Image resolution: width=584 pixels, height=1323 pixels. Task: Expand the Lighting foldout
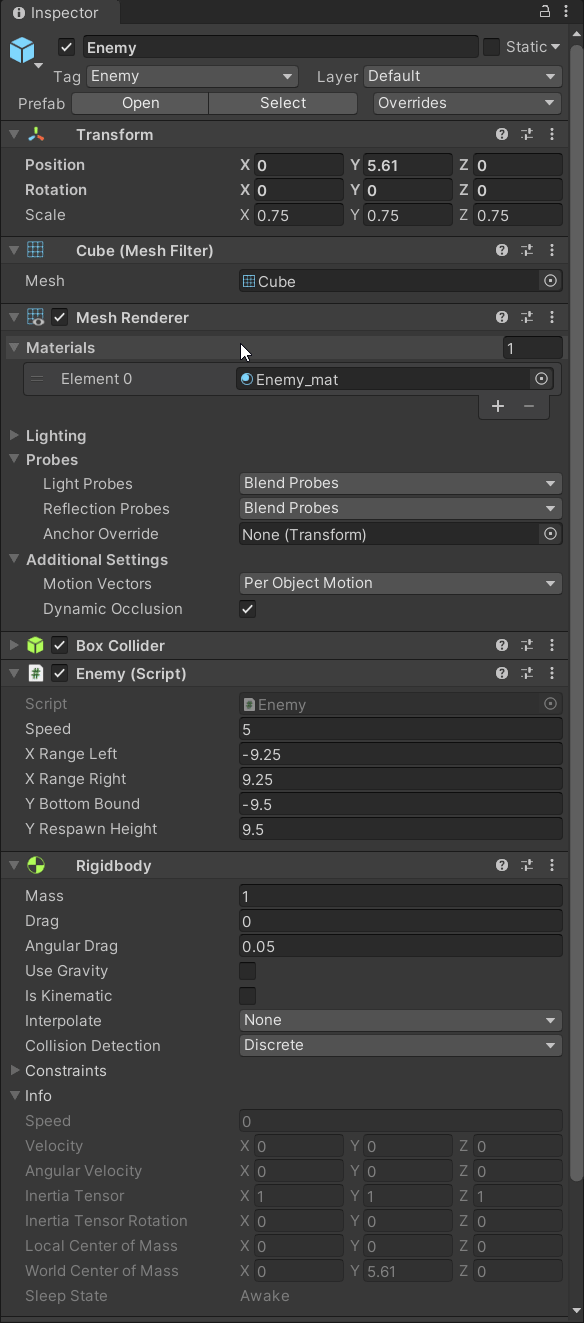14,436
